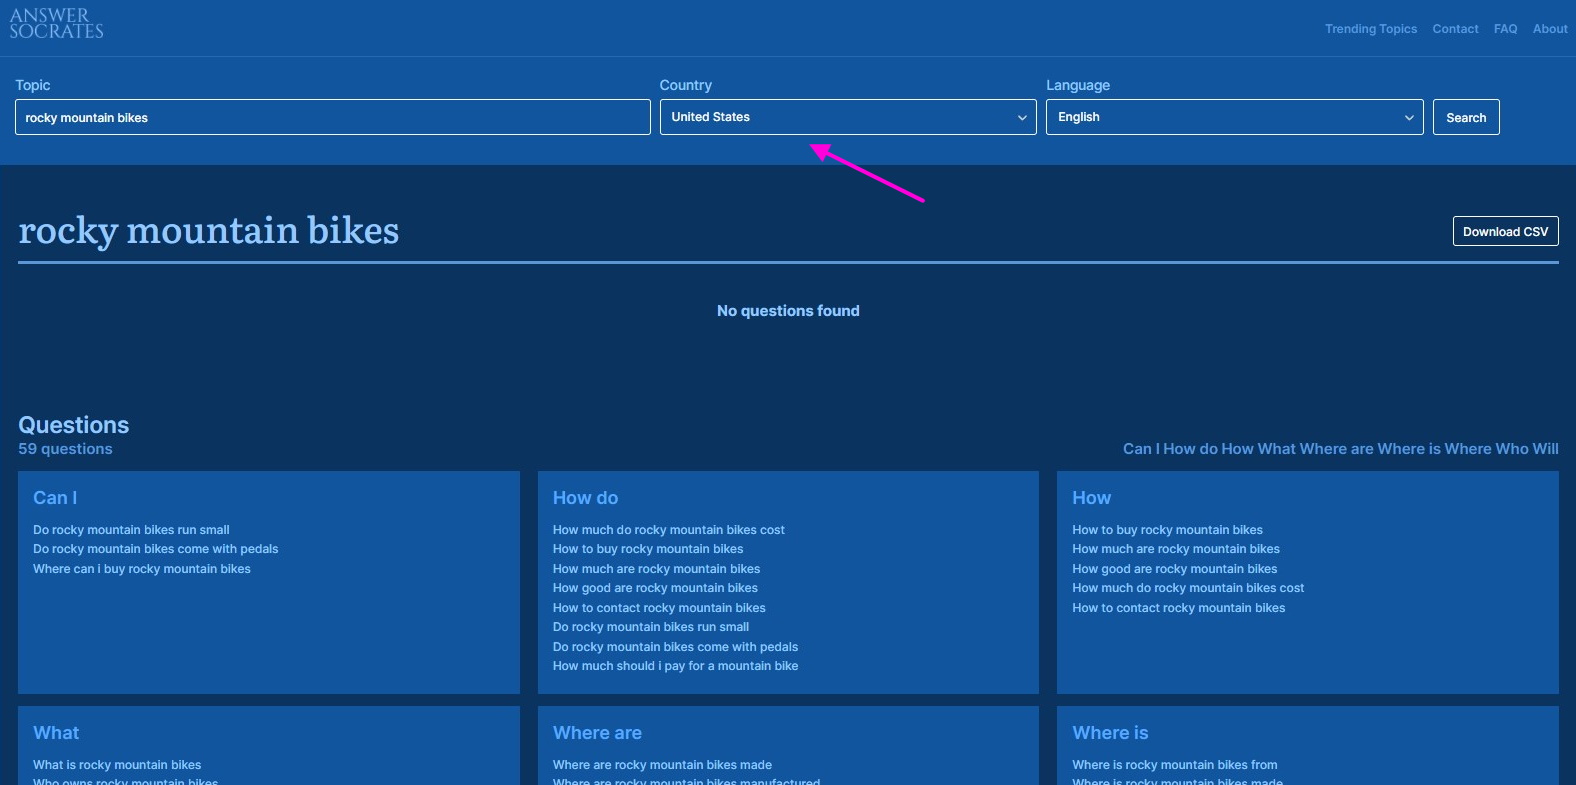The width and height of the screenshot is (1576, 785).
Task: Focus the Topic input field
Action: coord(333,117)
